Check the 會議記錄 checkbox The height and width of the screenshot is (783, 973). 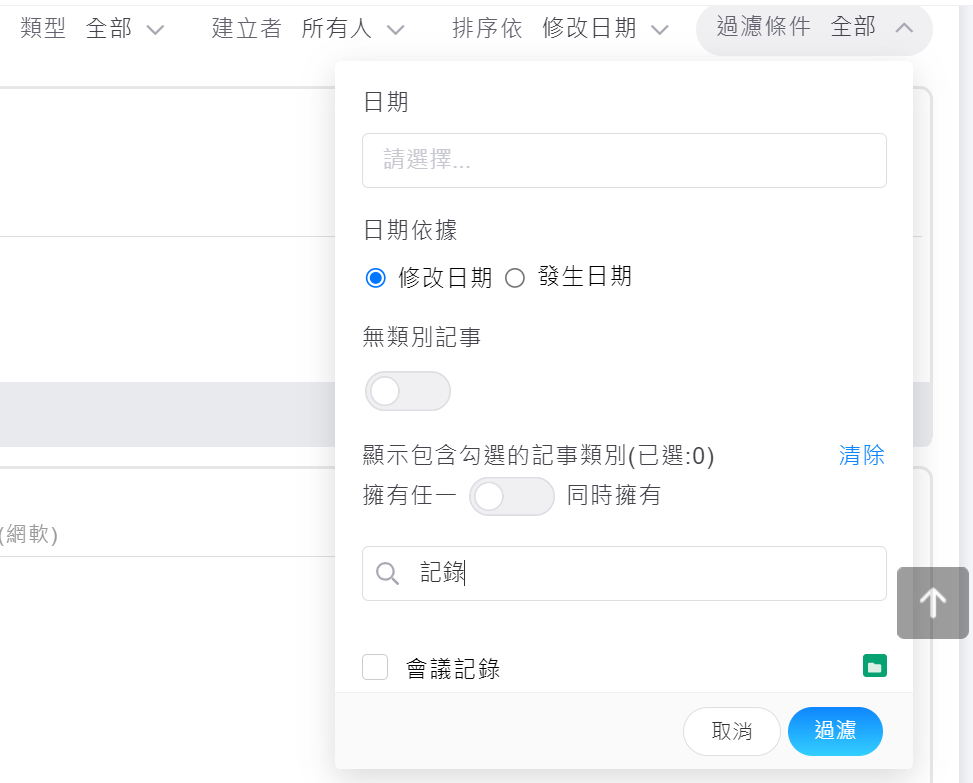coord(375,667)
